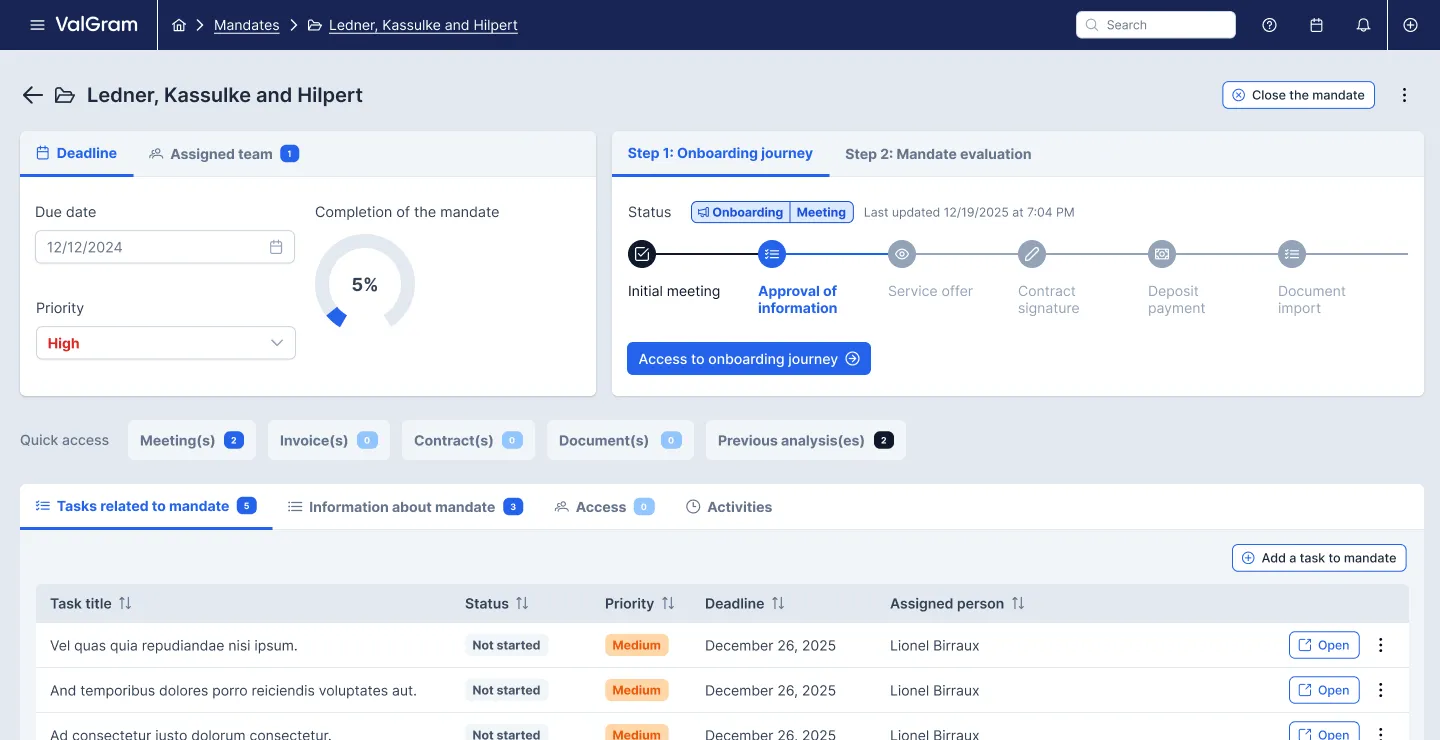Check notifications via the bell icon

click(1363, 24)
